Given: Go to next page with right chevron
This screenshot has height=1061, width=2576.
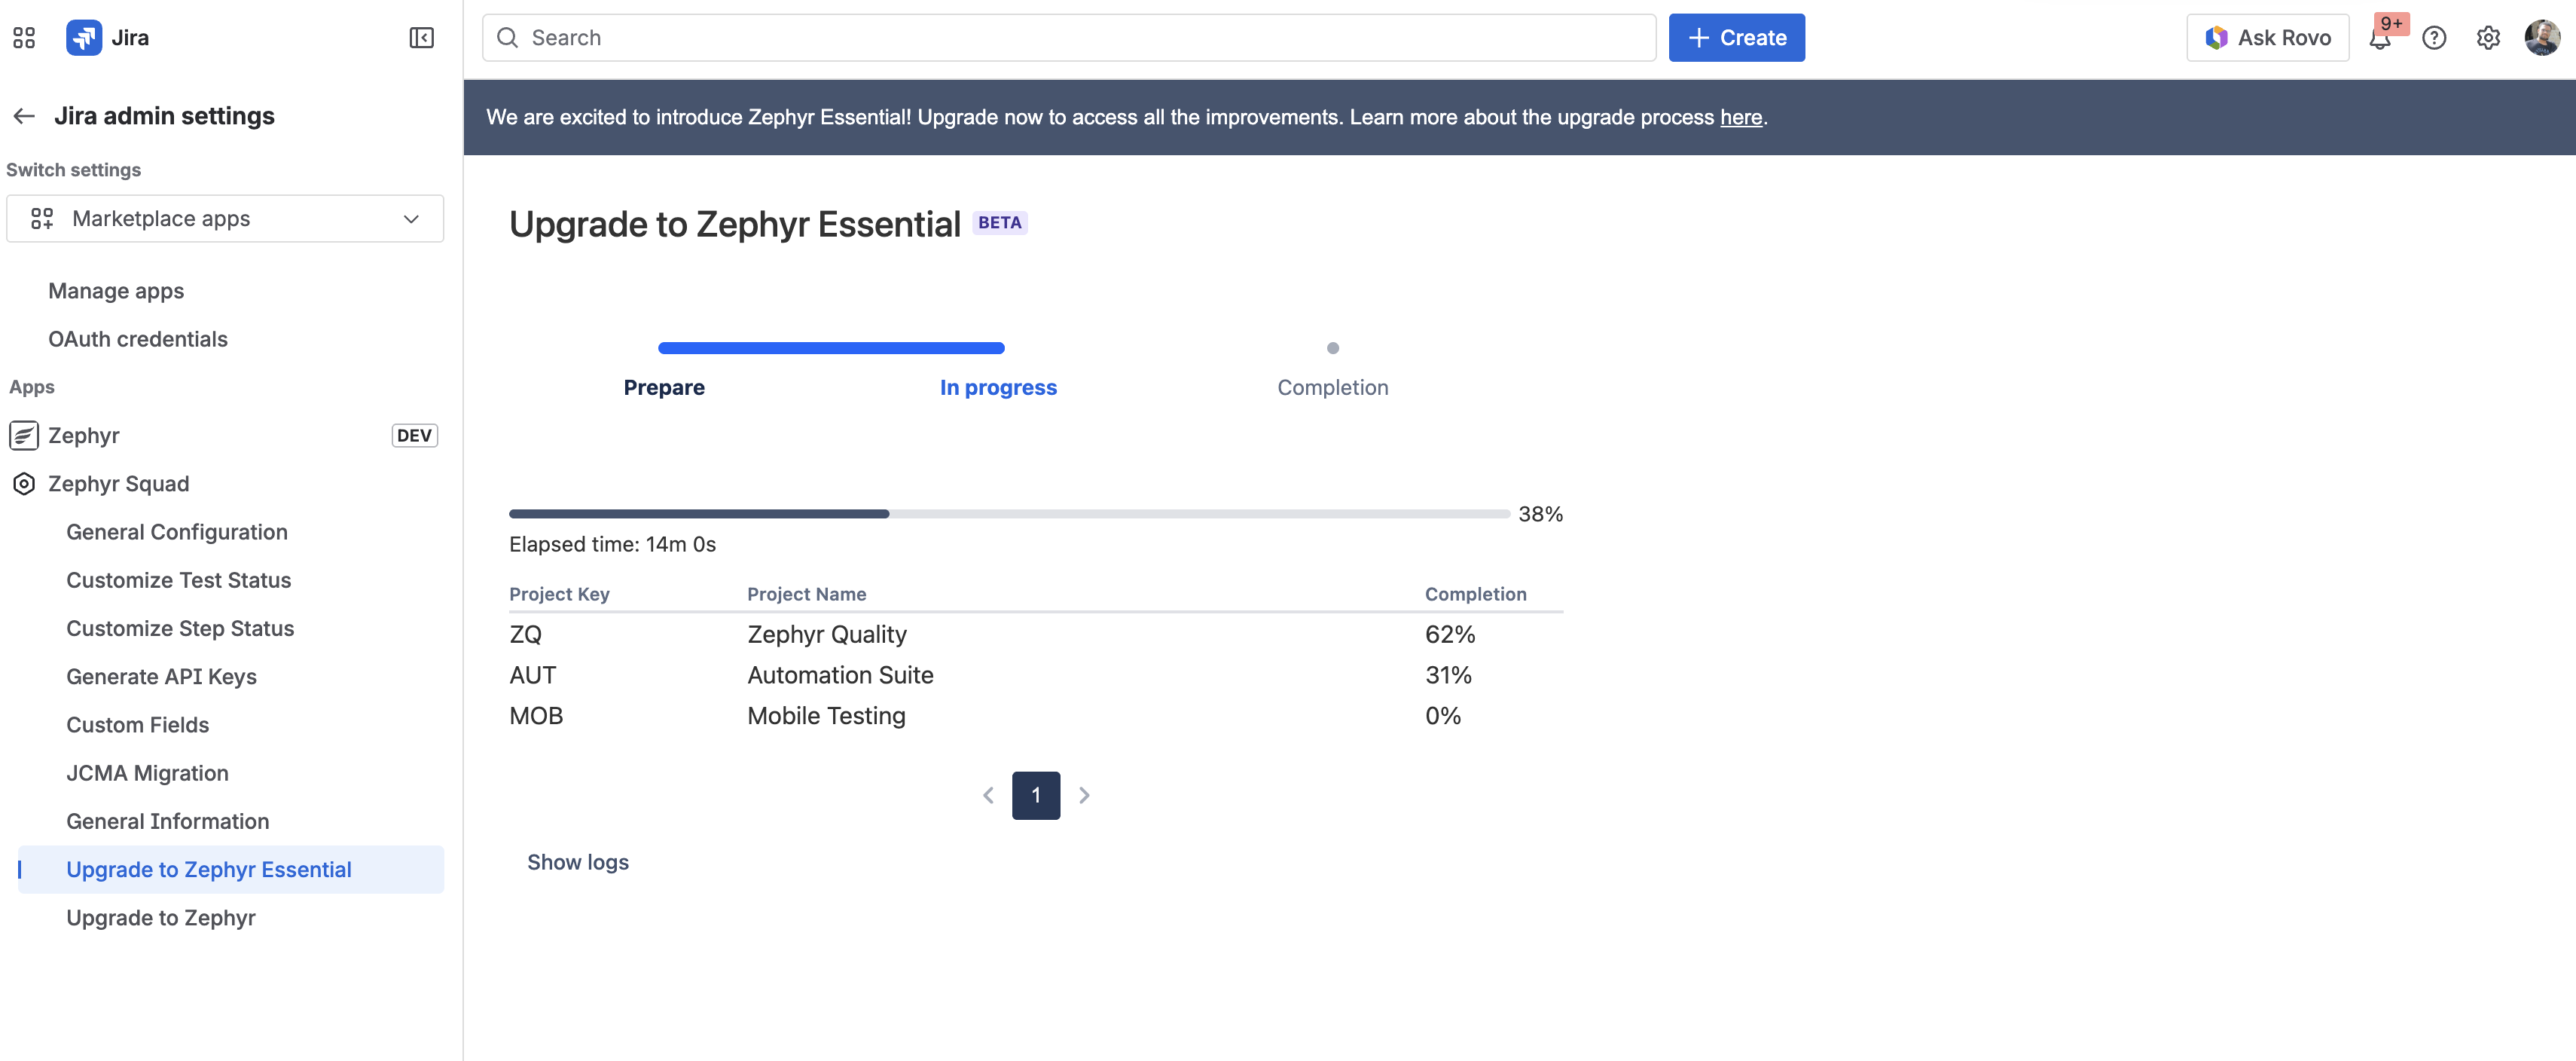Looking at the screenshot, I should point(1084,796).
